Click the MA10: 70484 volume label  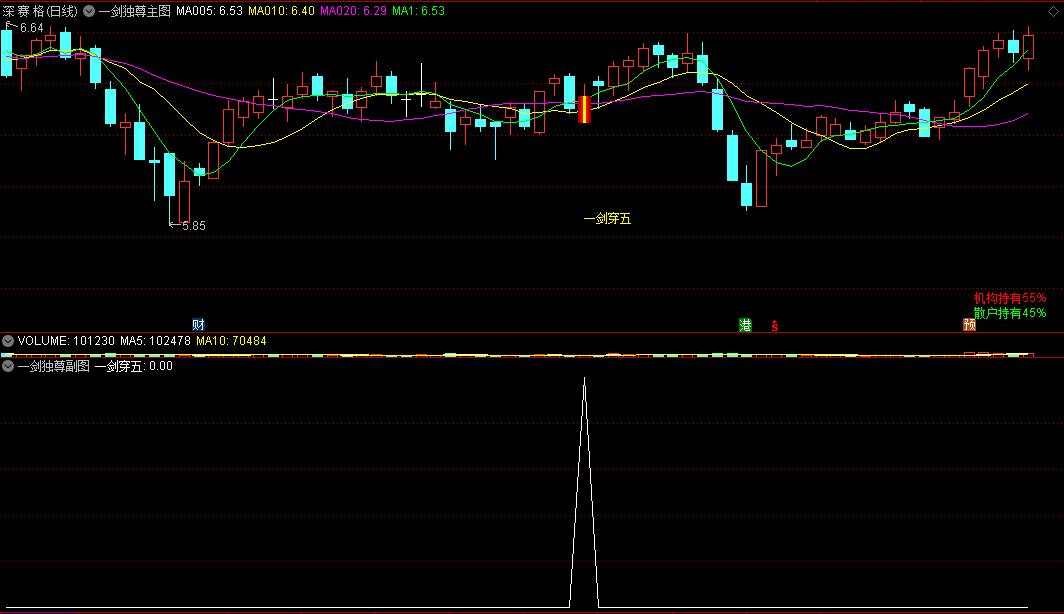tap(231, 341)
